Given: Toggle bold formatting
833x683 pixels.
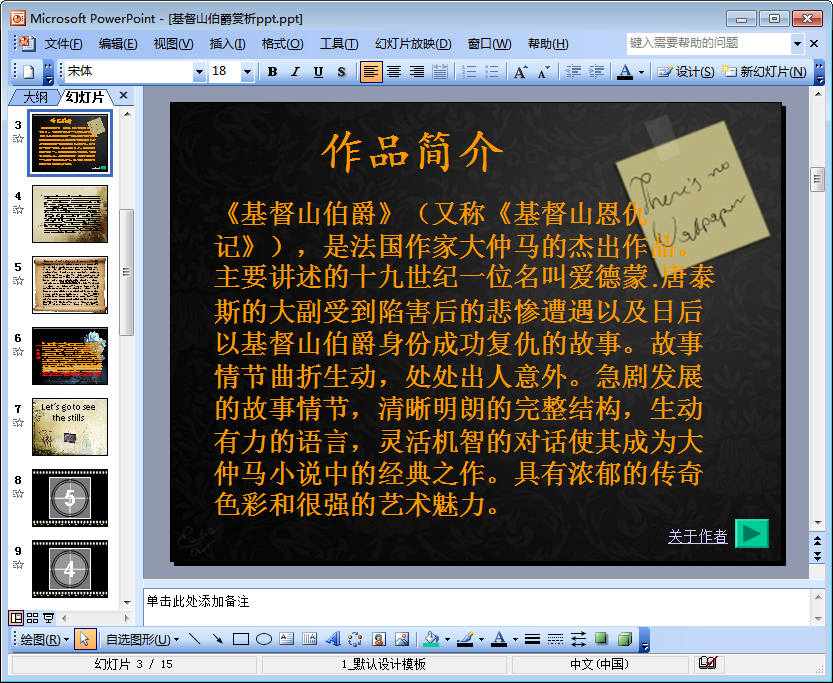Looking at the screenshot, I should click(x=273, y=72).
